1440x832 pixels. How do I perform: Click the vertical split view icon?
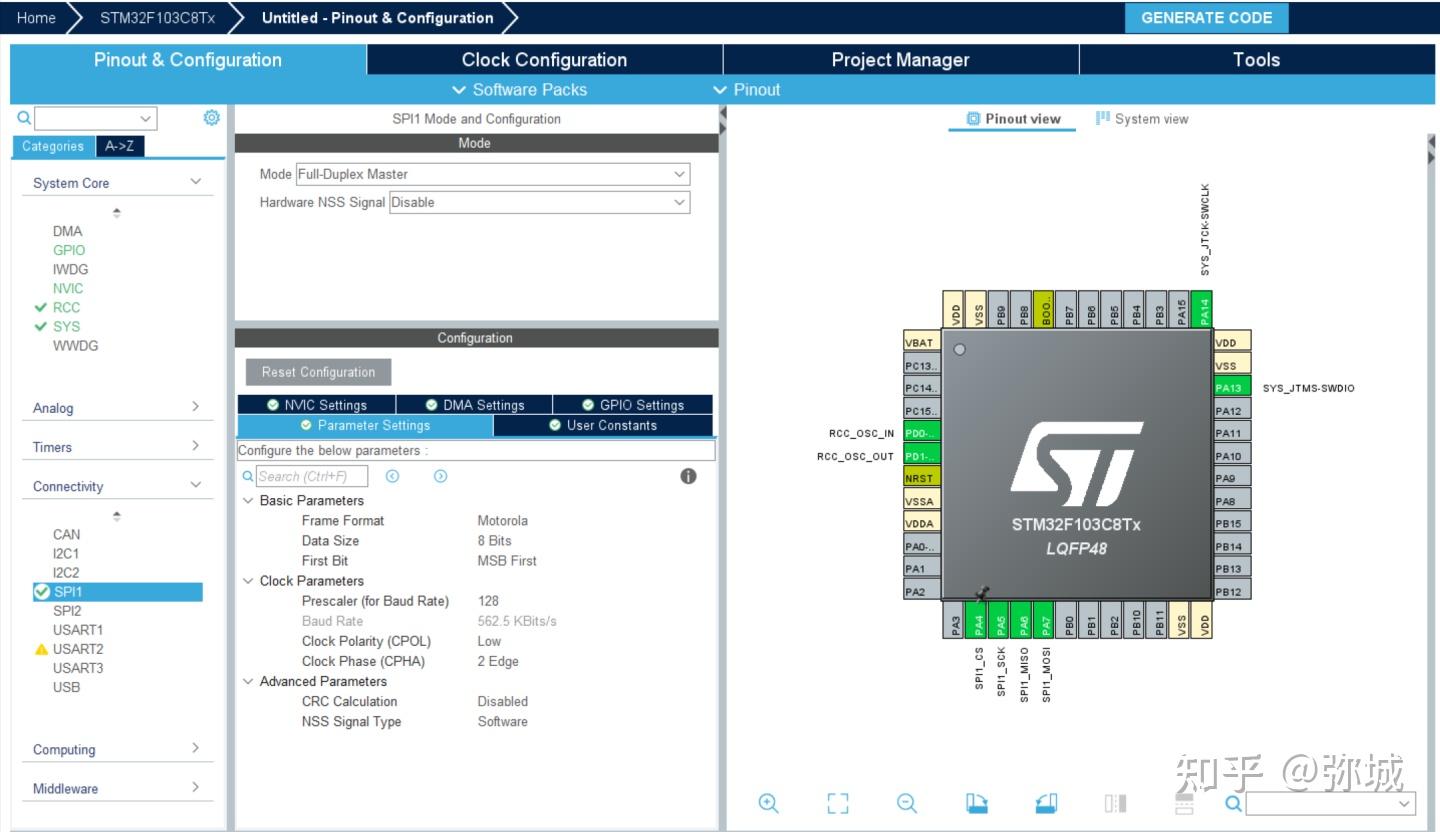click(x=1116, y=803)
